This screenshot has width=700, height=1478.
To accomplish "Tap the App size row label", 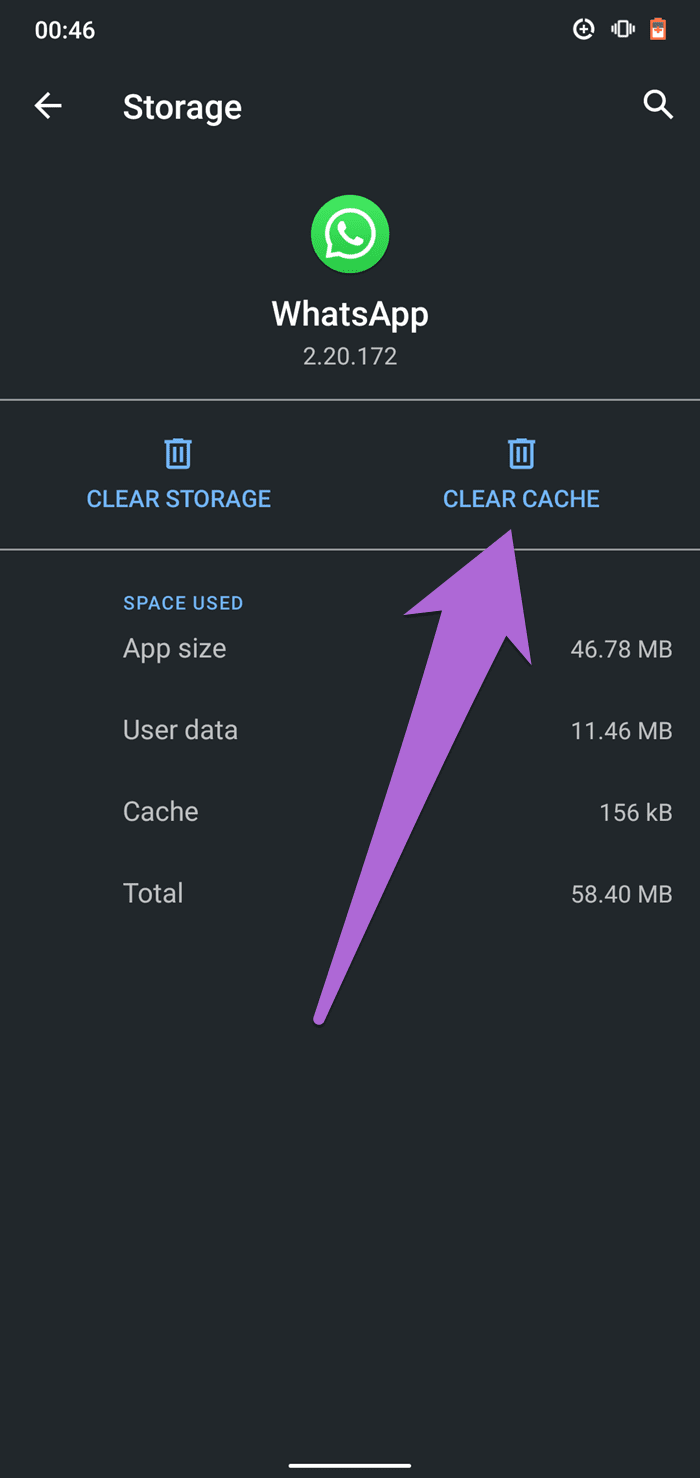I will tap(174, 649).
